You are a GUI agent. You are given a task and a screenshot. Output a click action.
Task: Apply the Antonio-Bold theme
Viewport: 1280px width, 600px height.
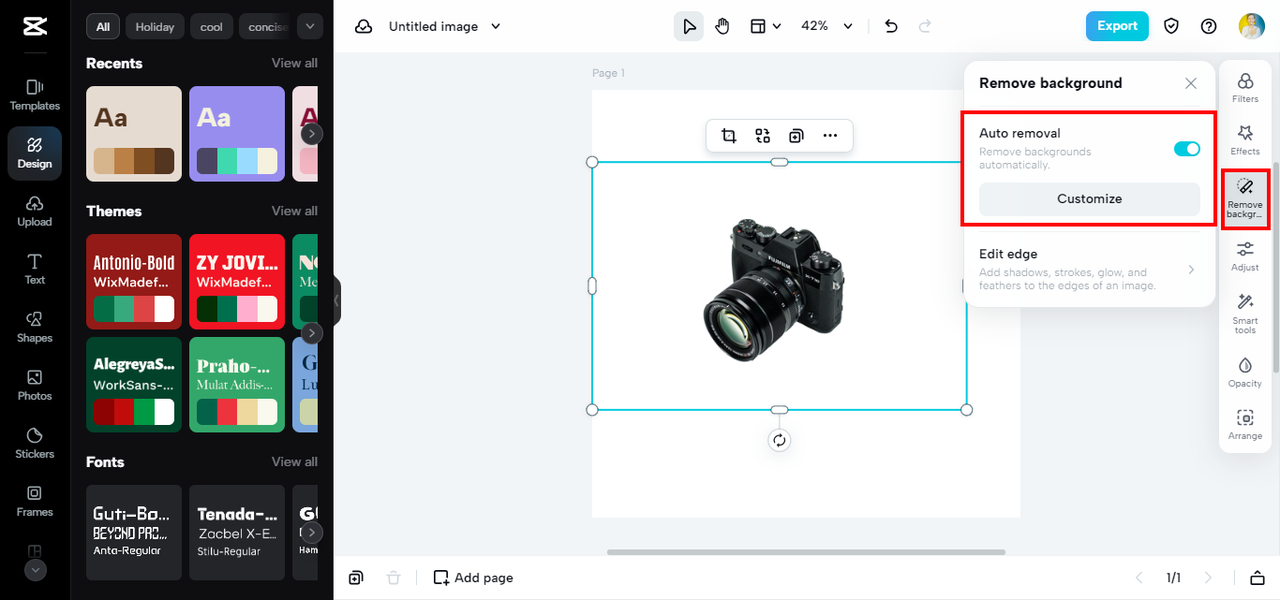[x=134, y=282]
